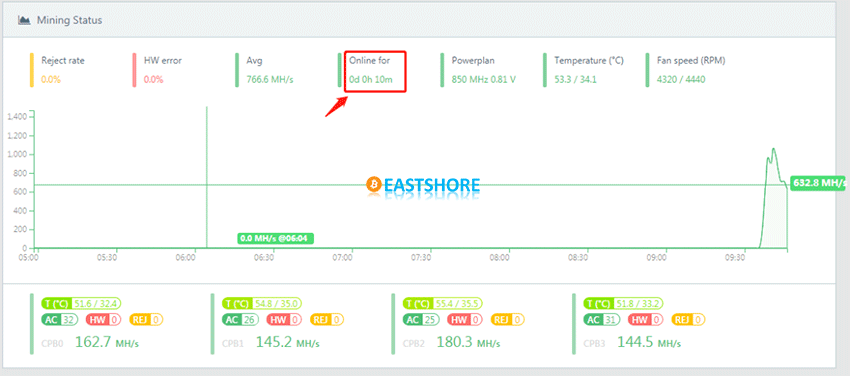Click the T (°C) 54.8 / 35.0 badge for CPB1
Viewport: 850px width, 376px height.
point(262,303)
